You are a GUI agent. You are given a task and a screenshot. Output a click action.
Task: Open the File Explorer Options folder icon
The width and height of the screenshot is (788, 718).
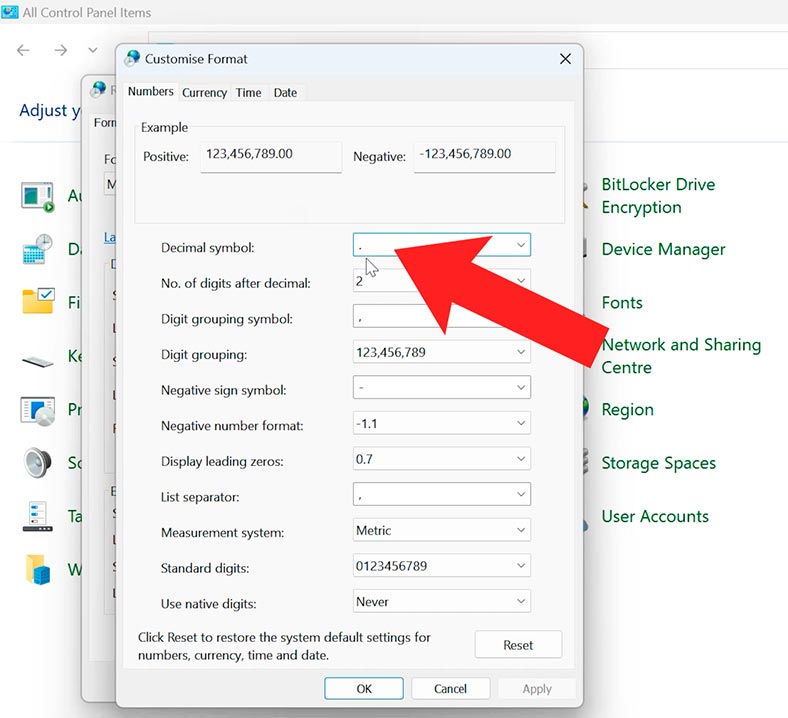coord(38,301)
